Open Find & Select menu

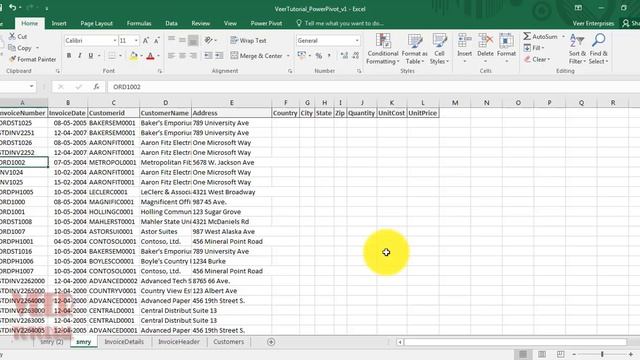point(598,49)
